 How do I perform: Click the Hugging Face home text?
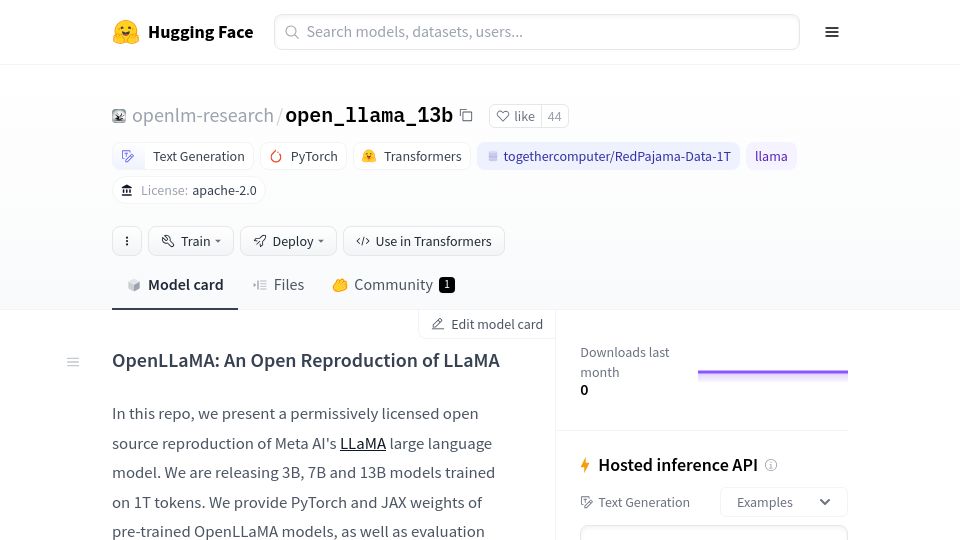coord(201,32)
